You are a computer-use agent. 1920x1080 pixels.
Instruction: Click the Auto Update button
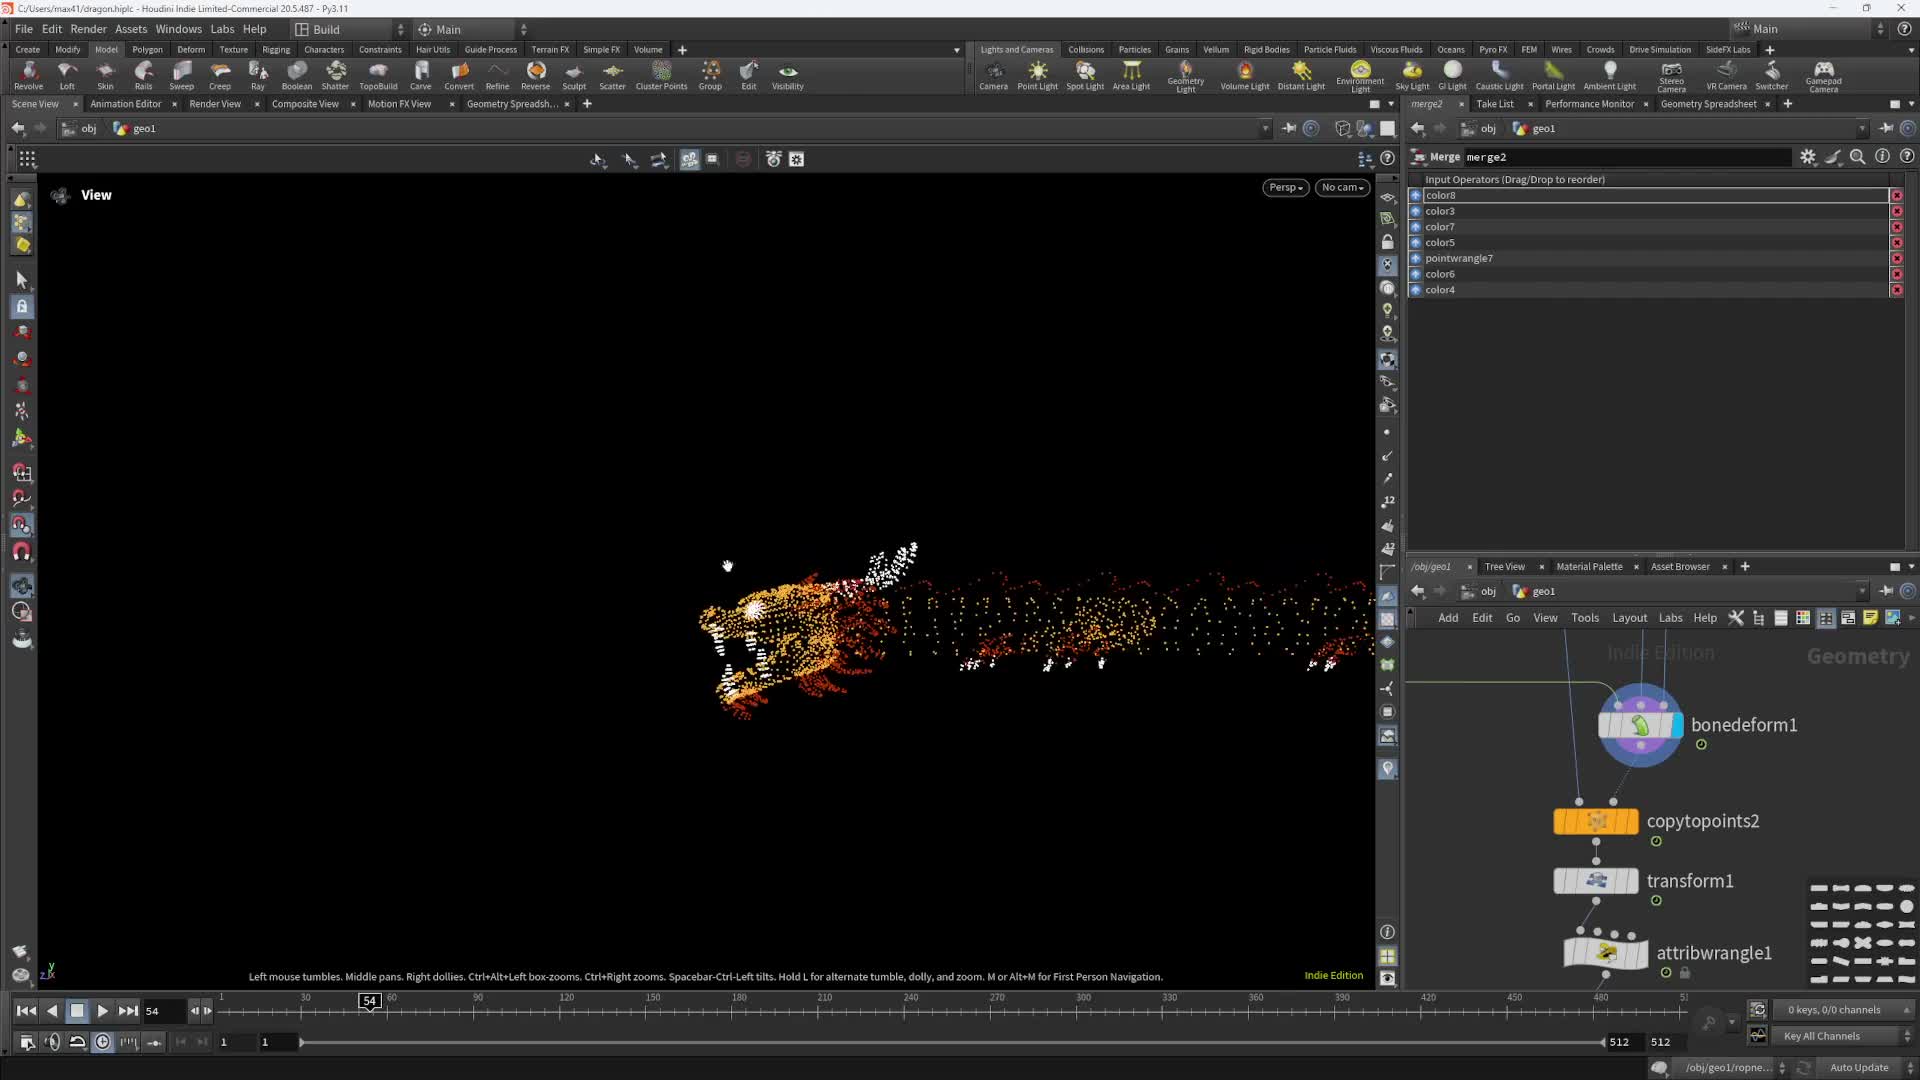tap(1858, 1067)
